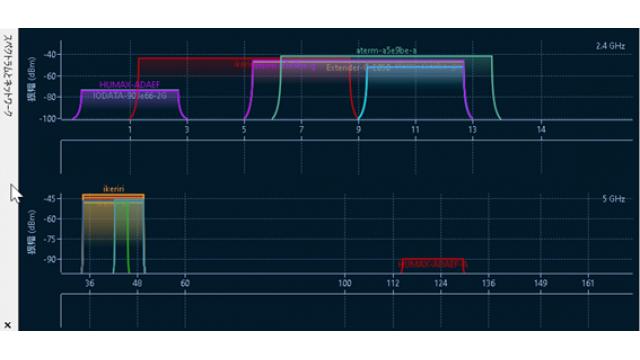Screen dimensions: 640x360
Task: Click channel 3 on the 2.4 GHz axis
Action: [x=187, y=130]
